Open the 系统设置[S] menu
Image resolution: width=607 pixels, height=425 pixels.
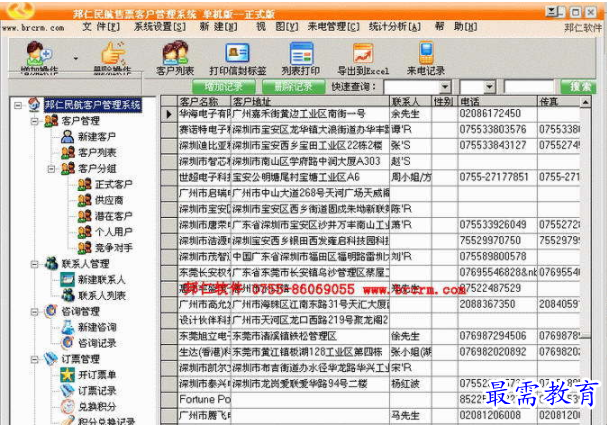[160, 27]
